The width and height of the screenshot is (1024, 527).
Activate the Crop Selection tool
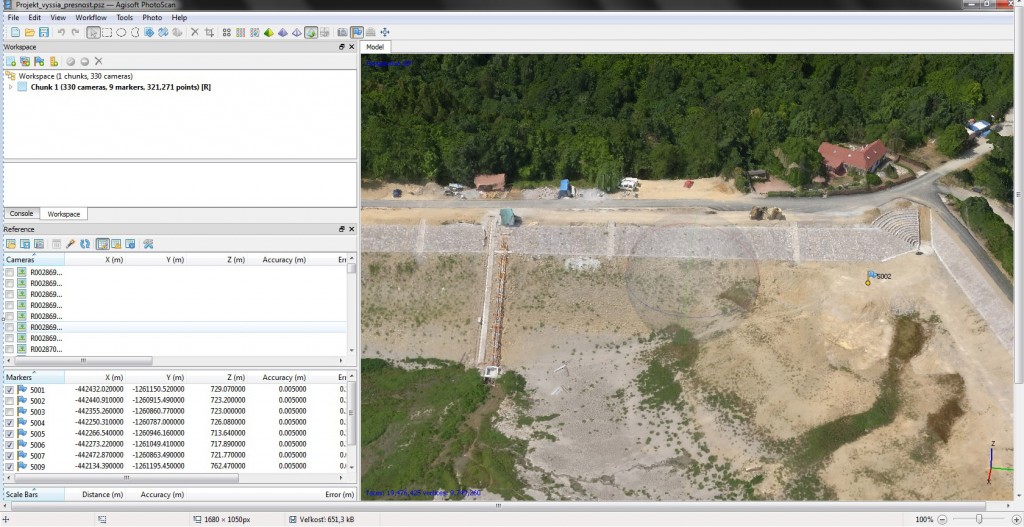point(209,33)
